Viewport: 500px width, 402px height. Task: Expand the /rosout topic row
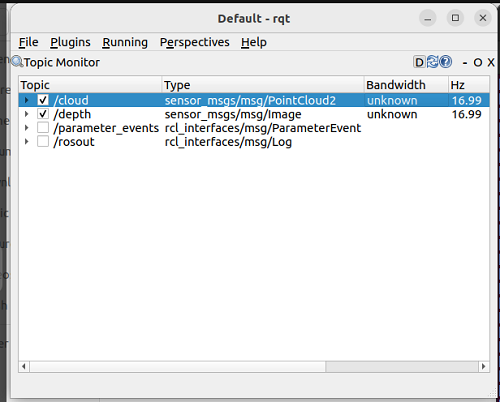click(x=27, y=141)
